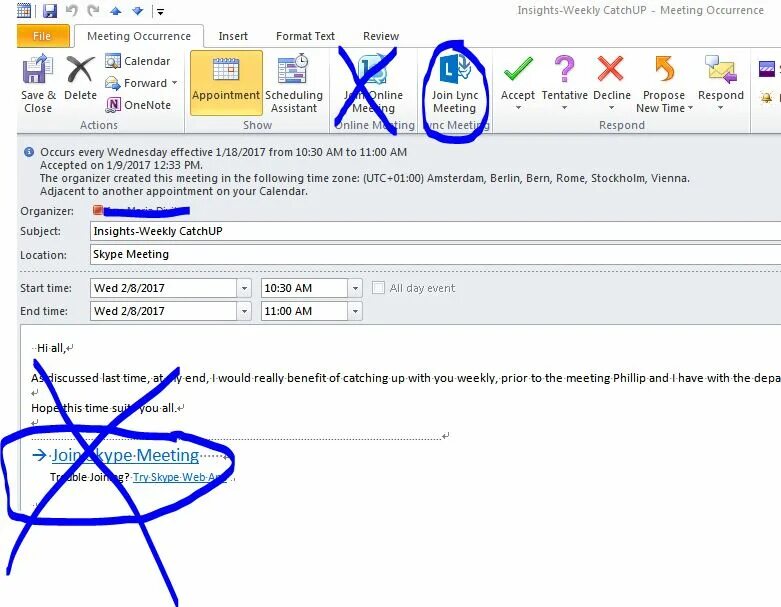Click inside the Subject field
Screen dimensions: 781x607
[435, 231]
